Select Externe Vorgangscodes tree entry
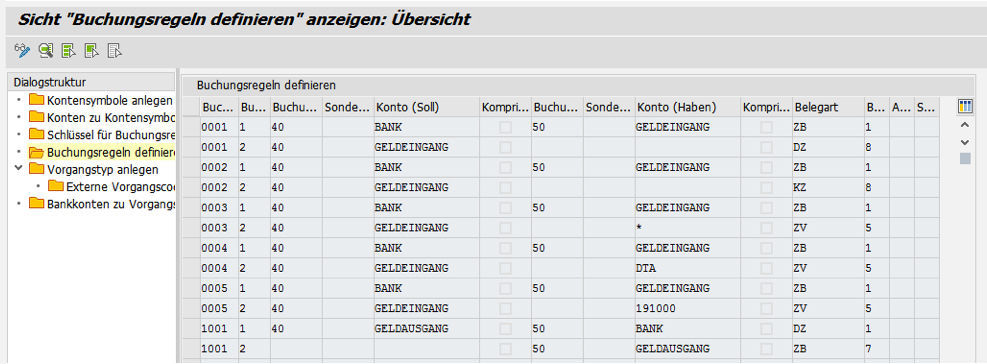The image size is (987, 364). coord(120,186)
